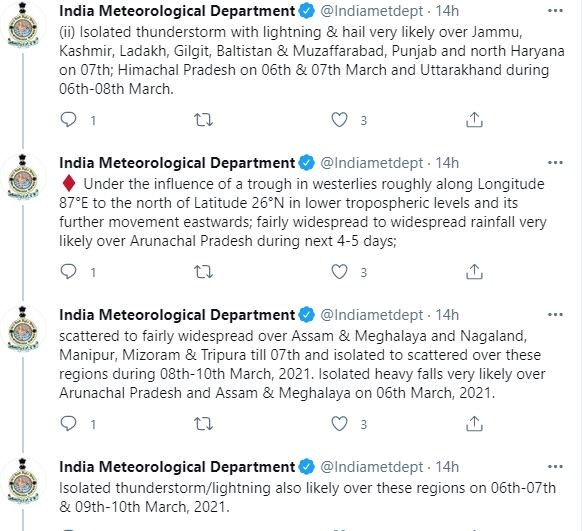Screen dimensions: 582x531
Task: Share the trough in westerlies tweet
Action: 474,272
